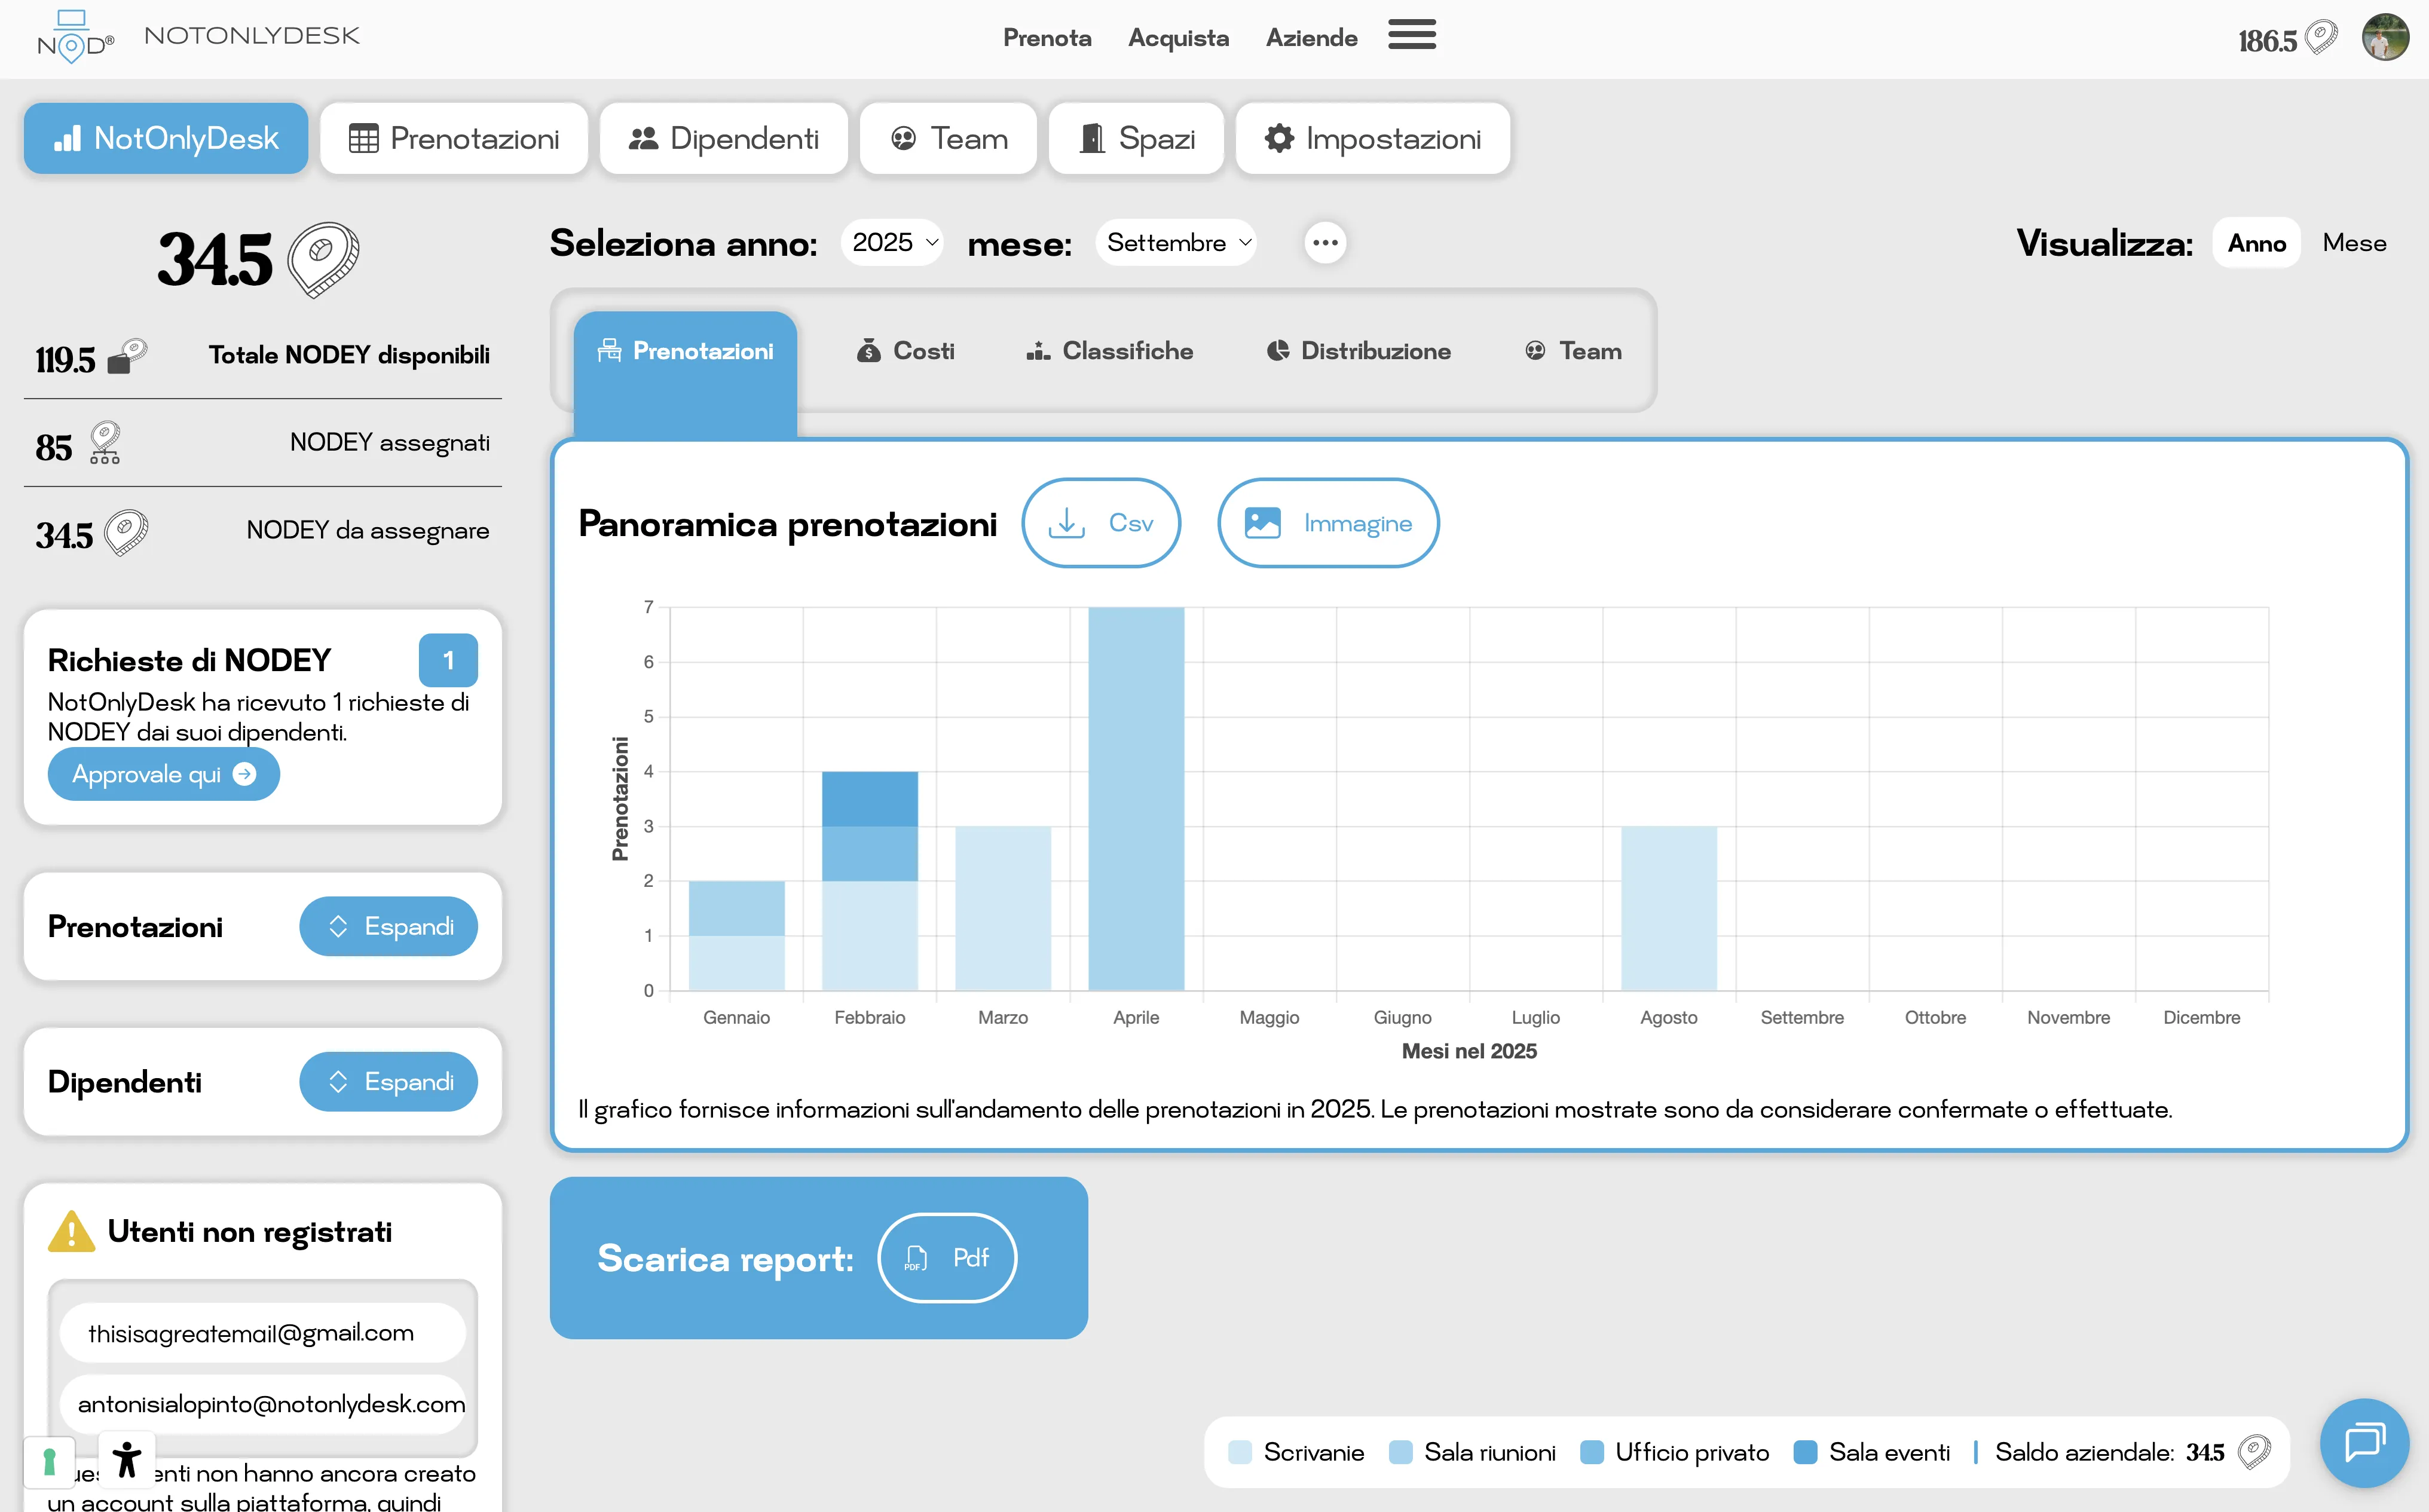Download chart data as Csv
2429x1512 pixels.
coord(1101,523)
